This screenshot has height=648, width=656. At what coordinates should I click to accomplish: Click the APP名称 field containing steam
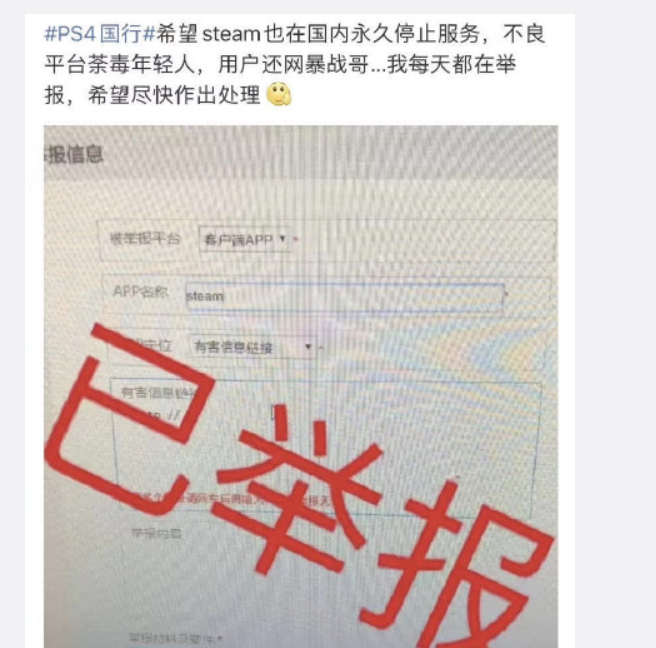pos(345,297)
